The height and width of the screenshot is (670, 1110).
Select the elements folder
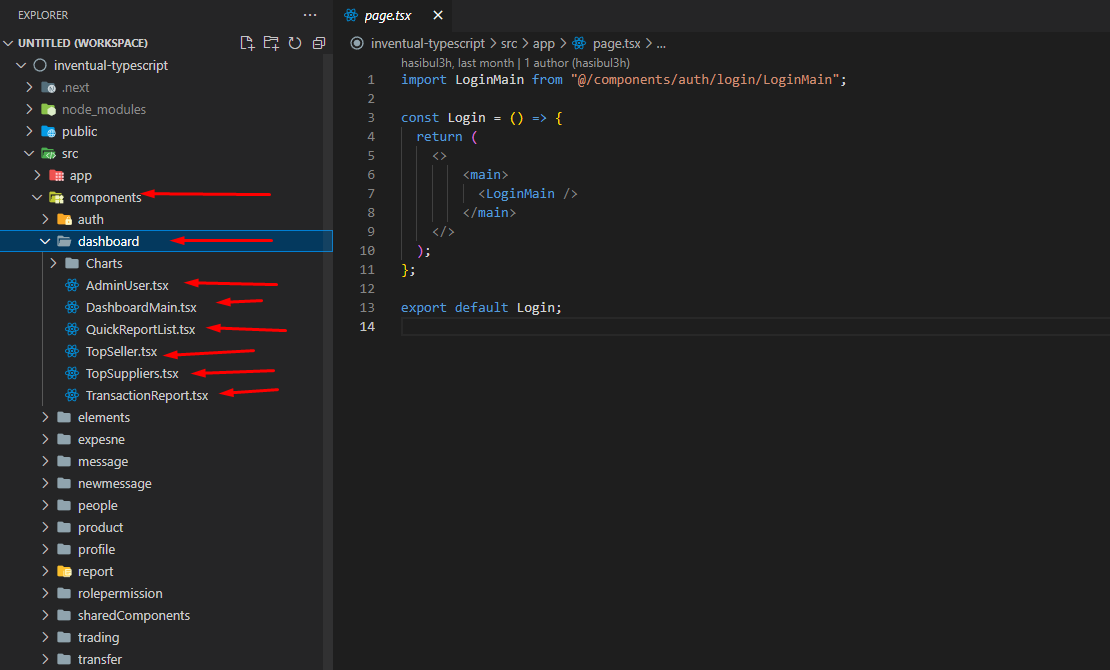point(103,417)
